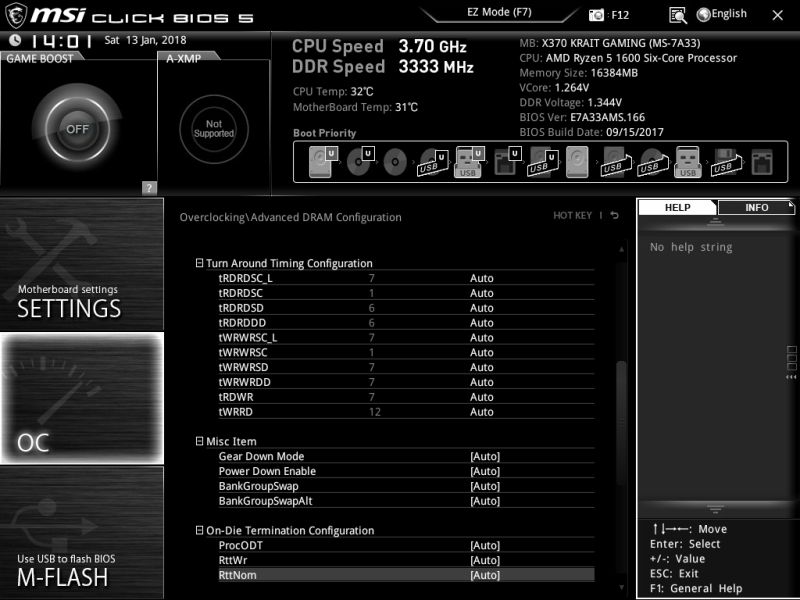
Task: Toggle the GAME BOOST OFF knob
Action: click(x=77, y=129)
